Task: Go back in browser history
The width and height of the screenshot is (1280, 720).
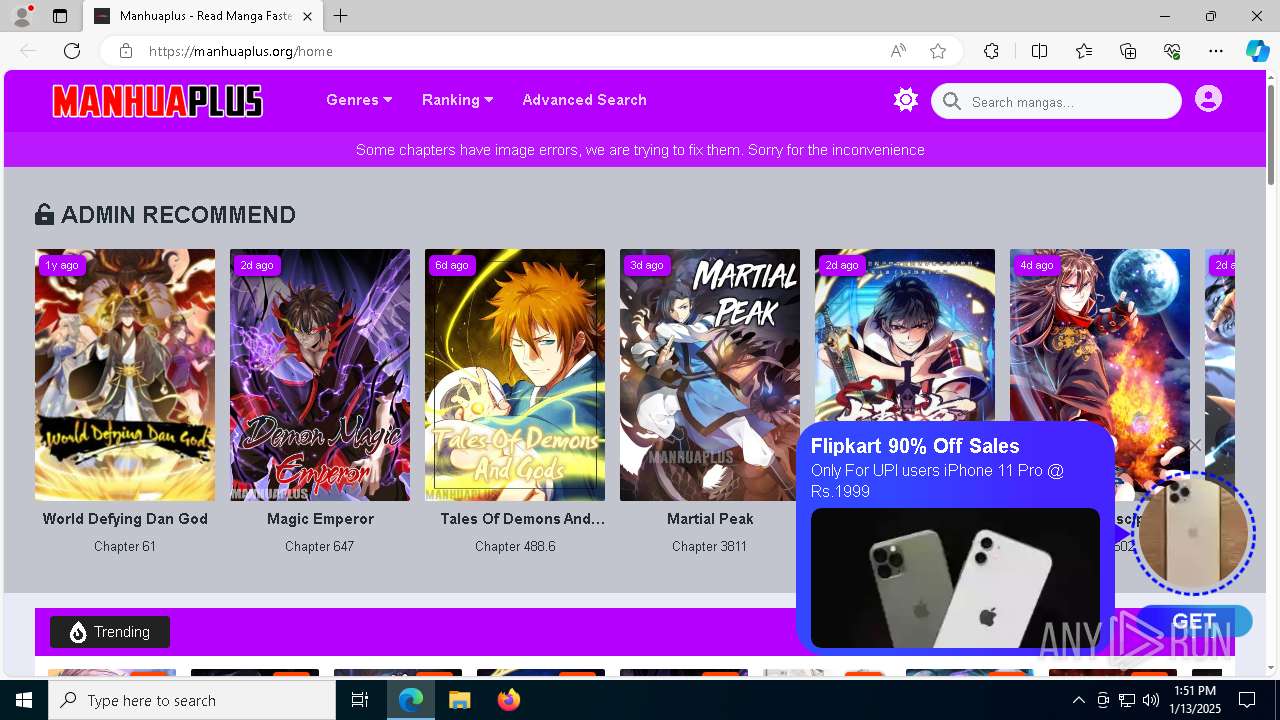Action: [28, 51]
